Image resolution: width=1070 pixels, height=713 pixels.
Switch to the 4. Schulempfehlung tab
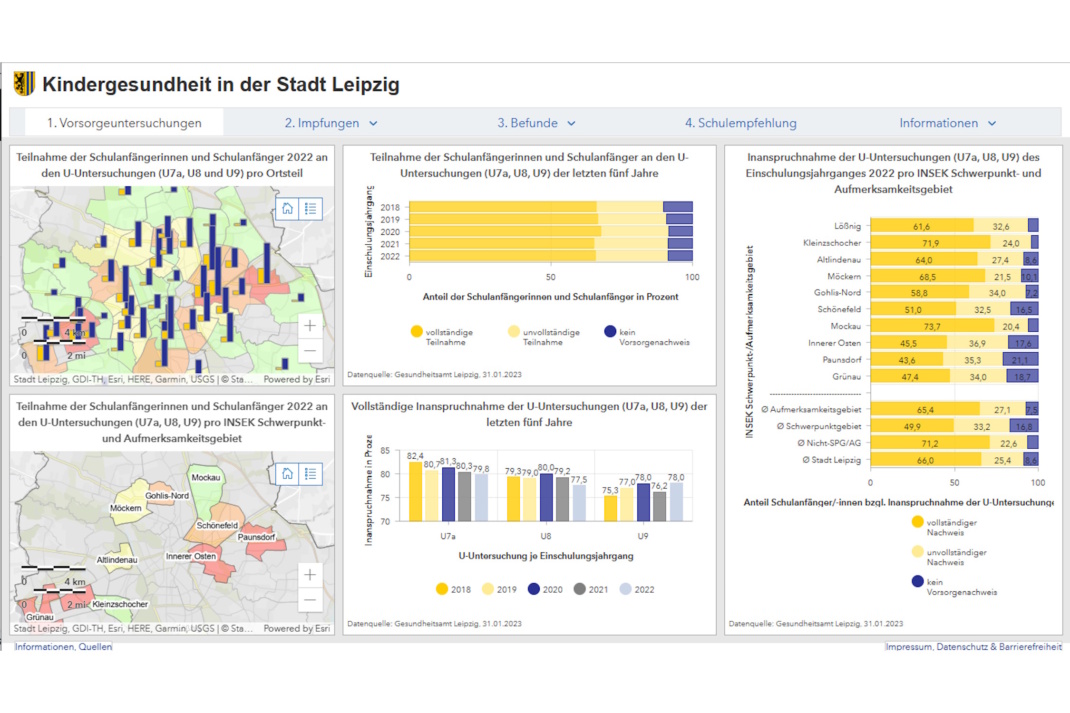(740, 123)
